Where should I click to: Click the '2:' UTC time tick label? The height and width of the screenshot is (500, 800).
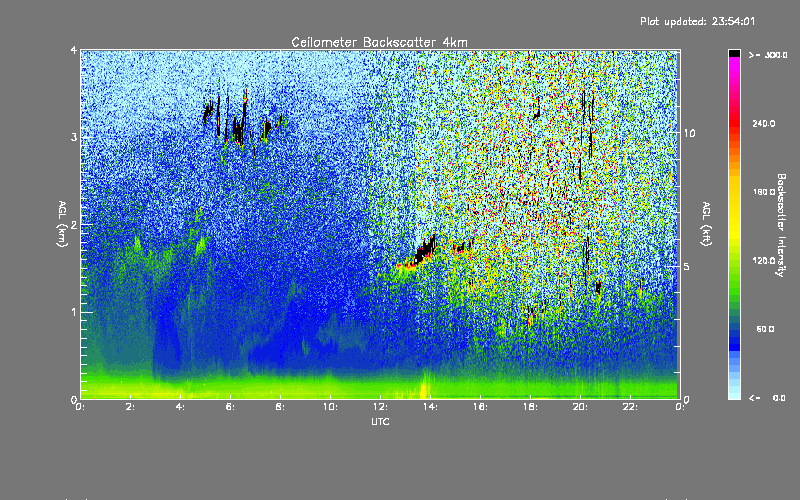point(131,407)
